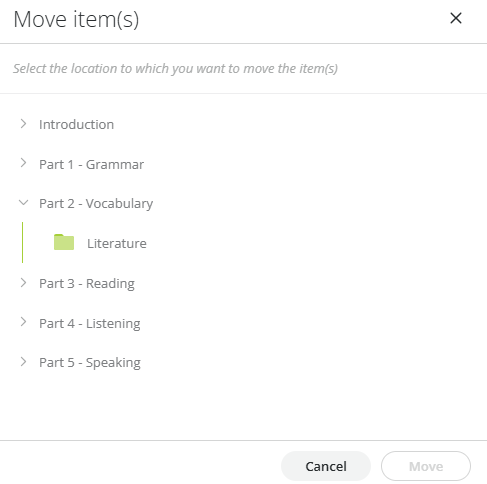
Task: Choose Part 5 - Speaking label
Action: (x=90, y=363)
